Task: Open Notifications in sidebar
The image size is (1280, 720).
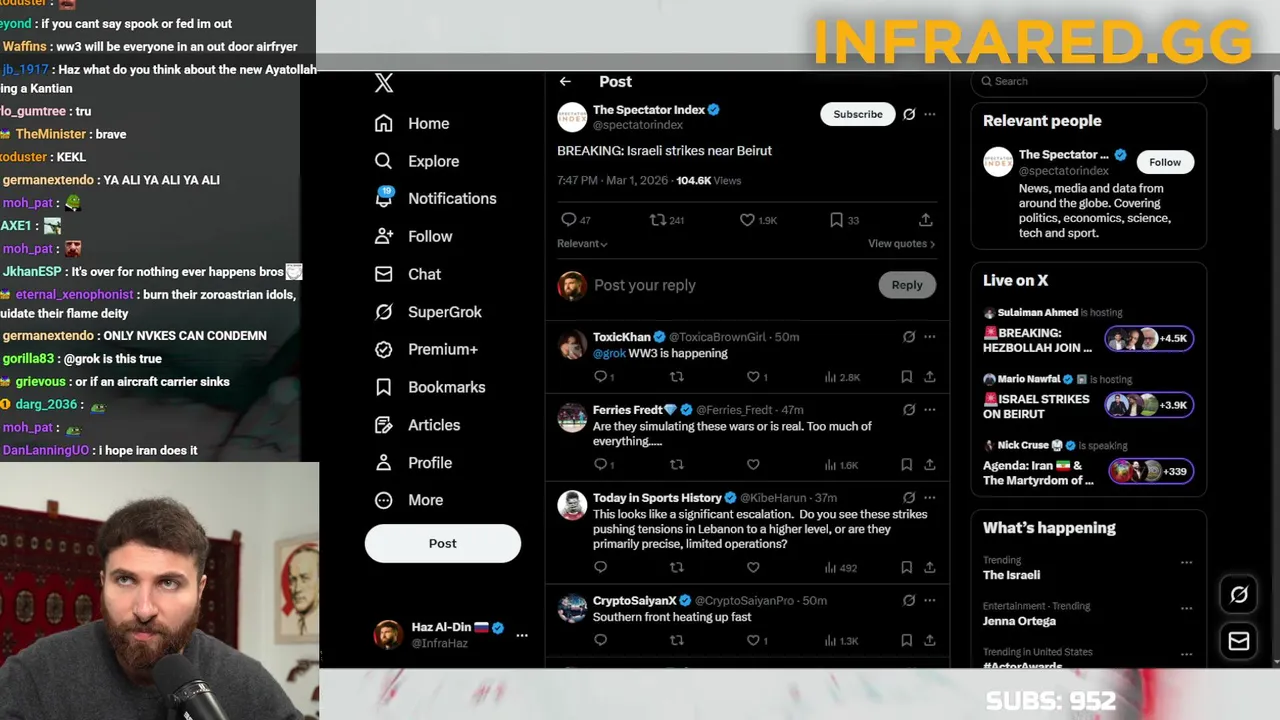Action: pos(435,198)
